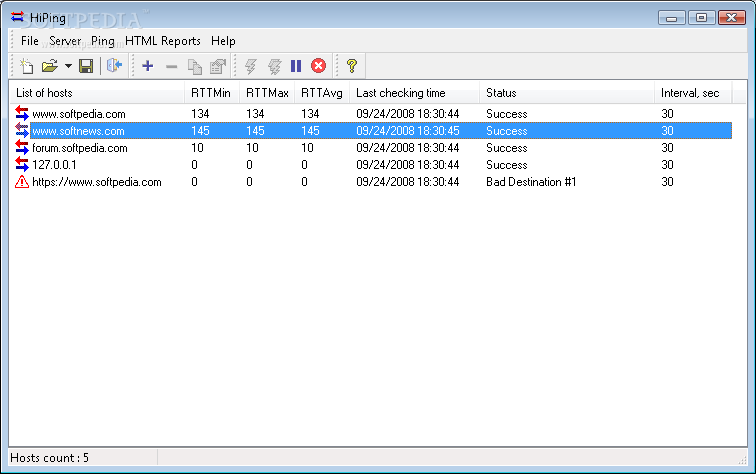Click RTTMin value 134 for www.softpedia.com
Image resolution: width=756 pixels, height=474 pixels.
coord(200,114)
